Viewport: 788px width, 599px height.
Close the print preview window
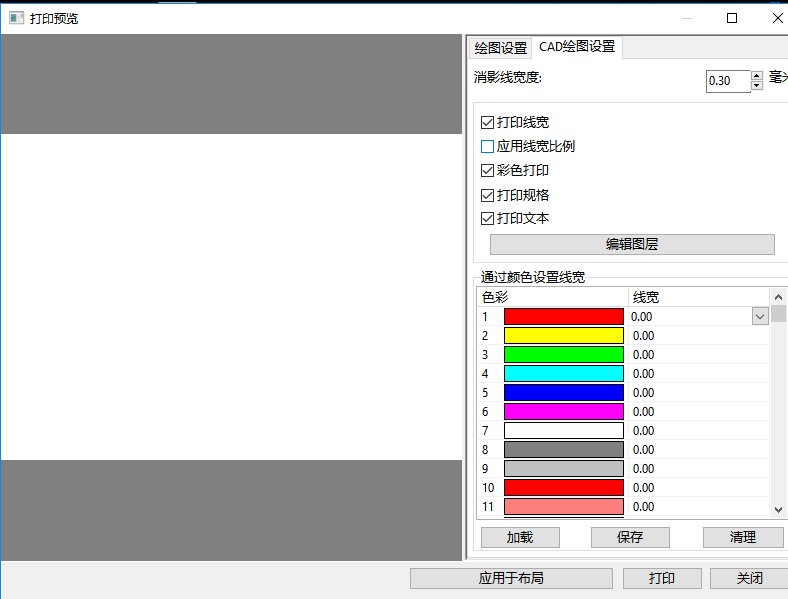pyautogui.click(x=777, y=18)
